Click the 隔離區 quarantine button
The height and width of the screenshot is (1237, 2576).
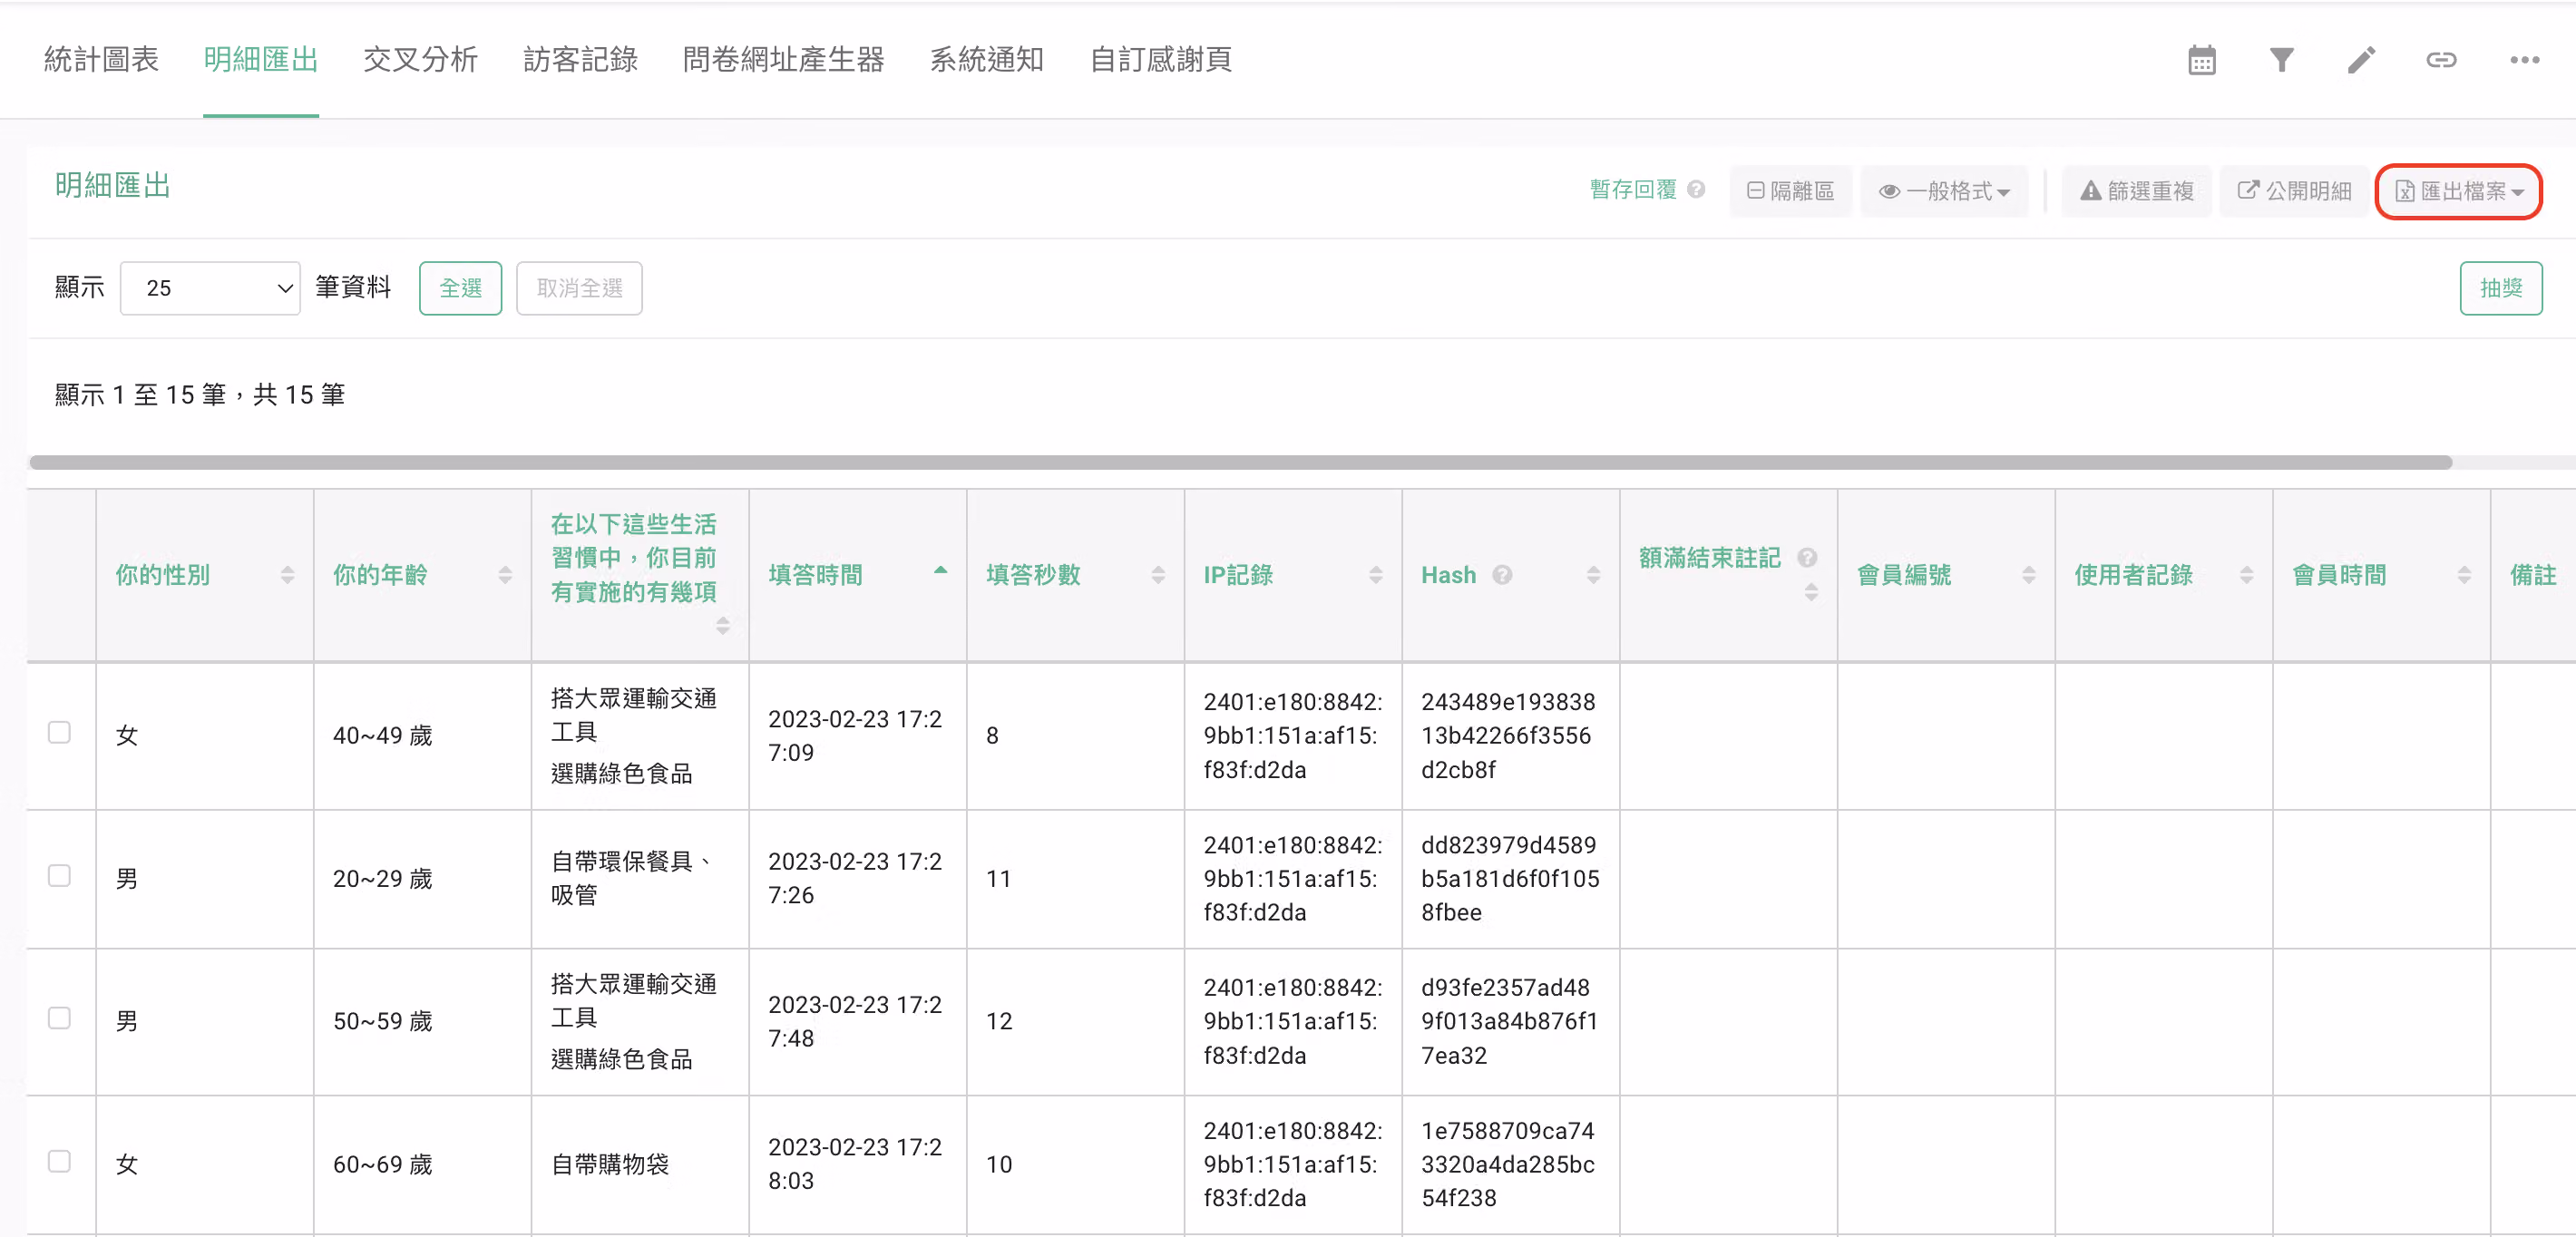pyautogui.click(x=1790, y=191)
